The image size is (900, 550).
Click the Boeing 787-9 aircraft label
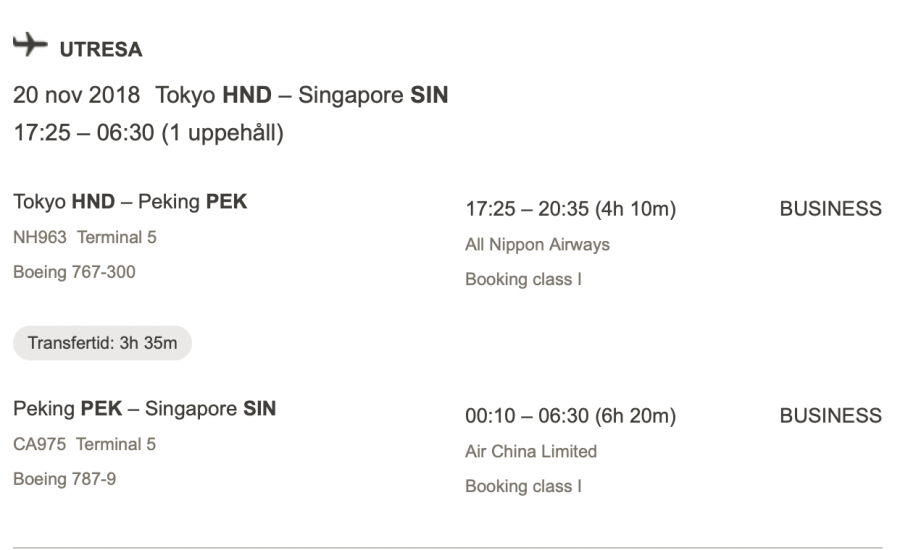click(x=64, y=479)
